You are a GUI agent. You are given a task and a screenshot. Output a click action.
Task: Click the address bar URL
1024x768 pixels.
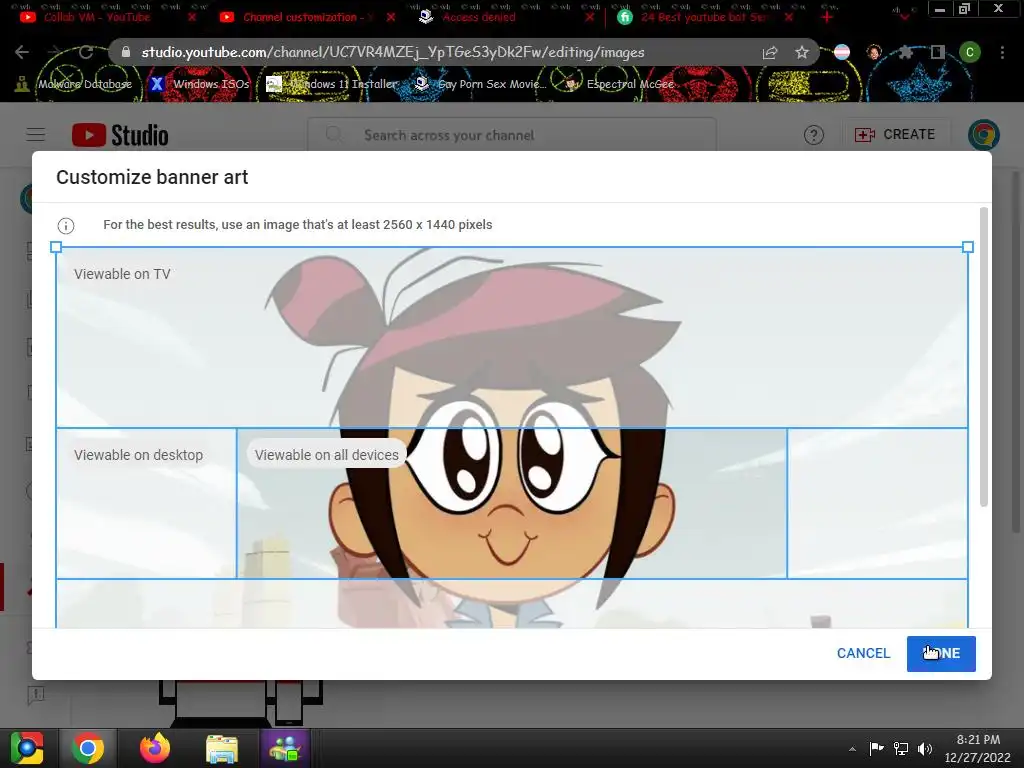392,52
